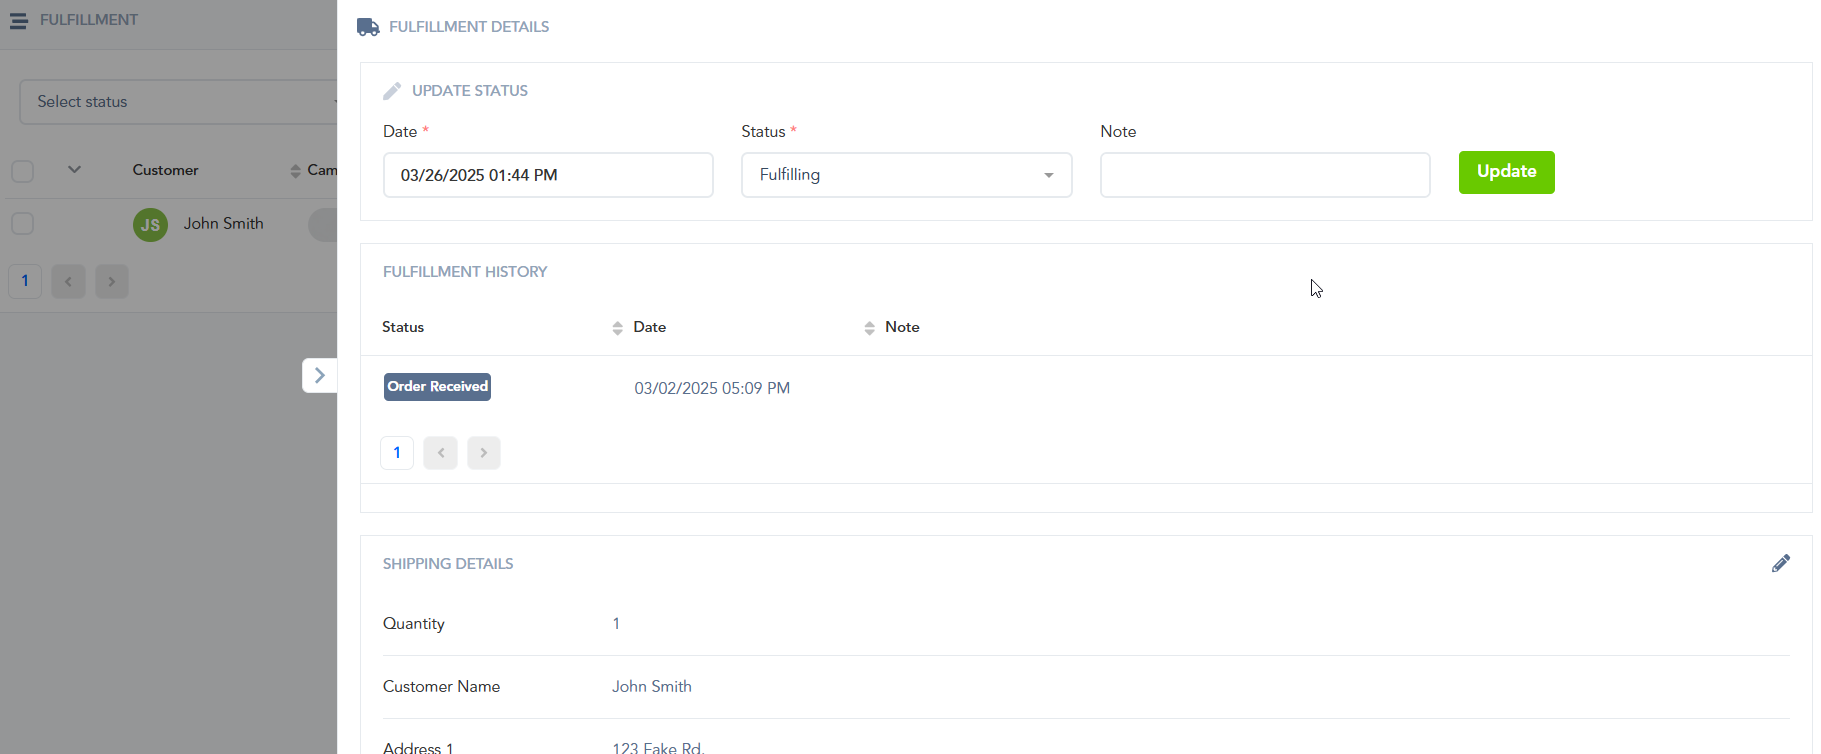Open the Select status filter dropdown
The width and height of the screenshot is (1821, 754).
click(180, 102)
